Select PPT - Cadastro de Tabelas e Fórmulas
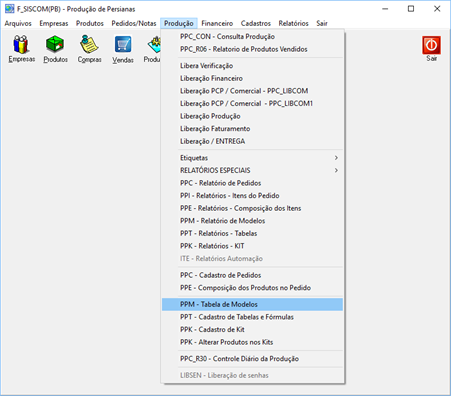Screen dimensions: 451x396 point(252,317)
